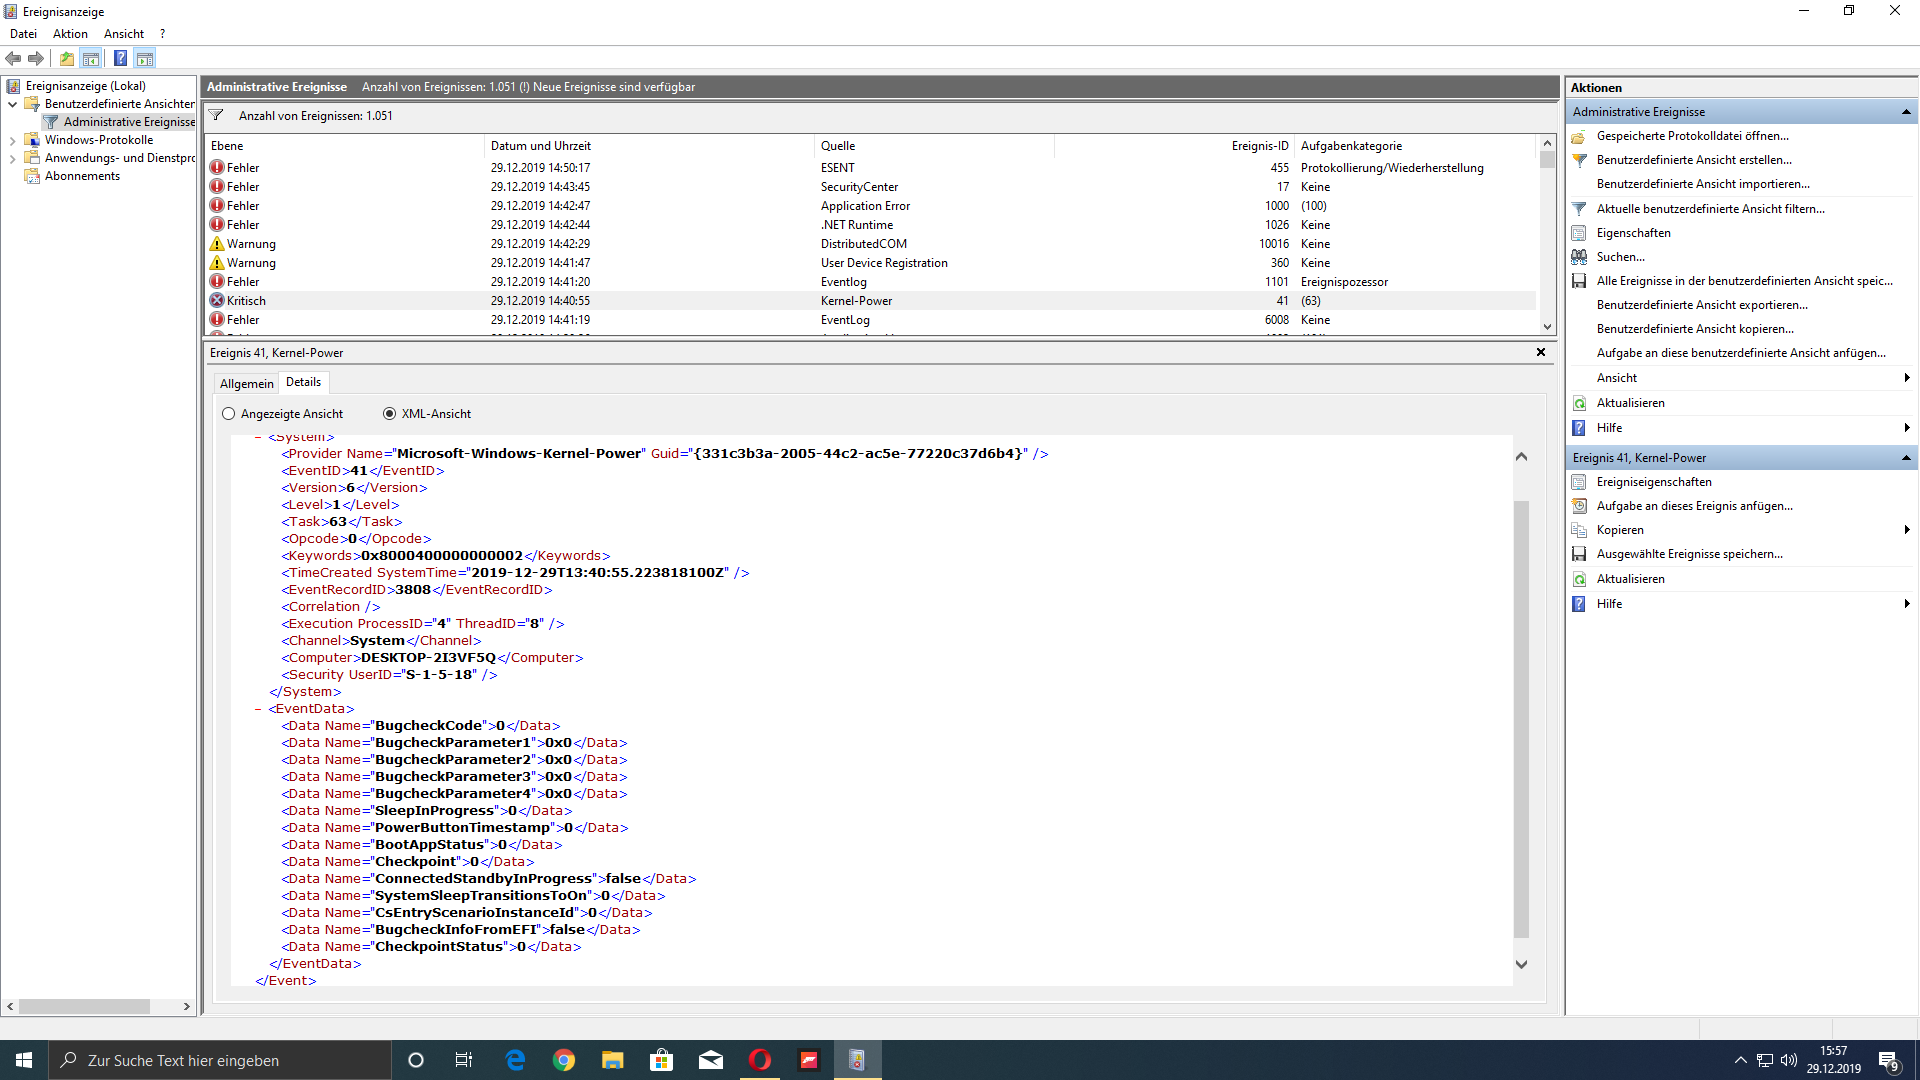Screen dimensions: 1920x1080
Task: Select the XML-Ansicht radio button
Action: [389, 414]
